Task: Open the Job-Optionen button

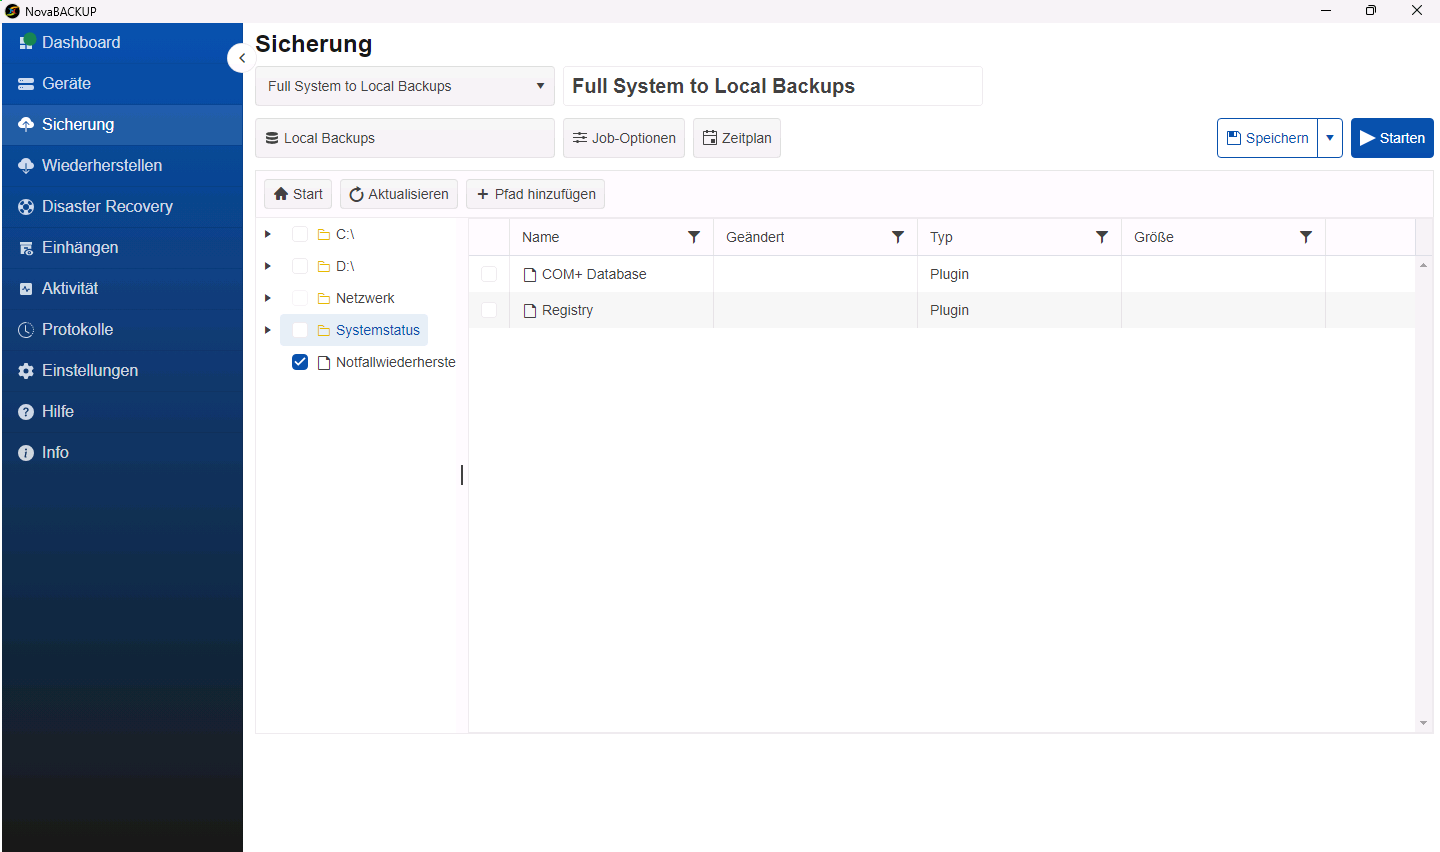Action: pyautogui.click(x=624, y=138)
